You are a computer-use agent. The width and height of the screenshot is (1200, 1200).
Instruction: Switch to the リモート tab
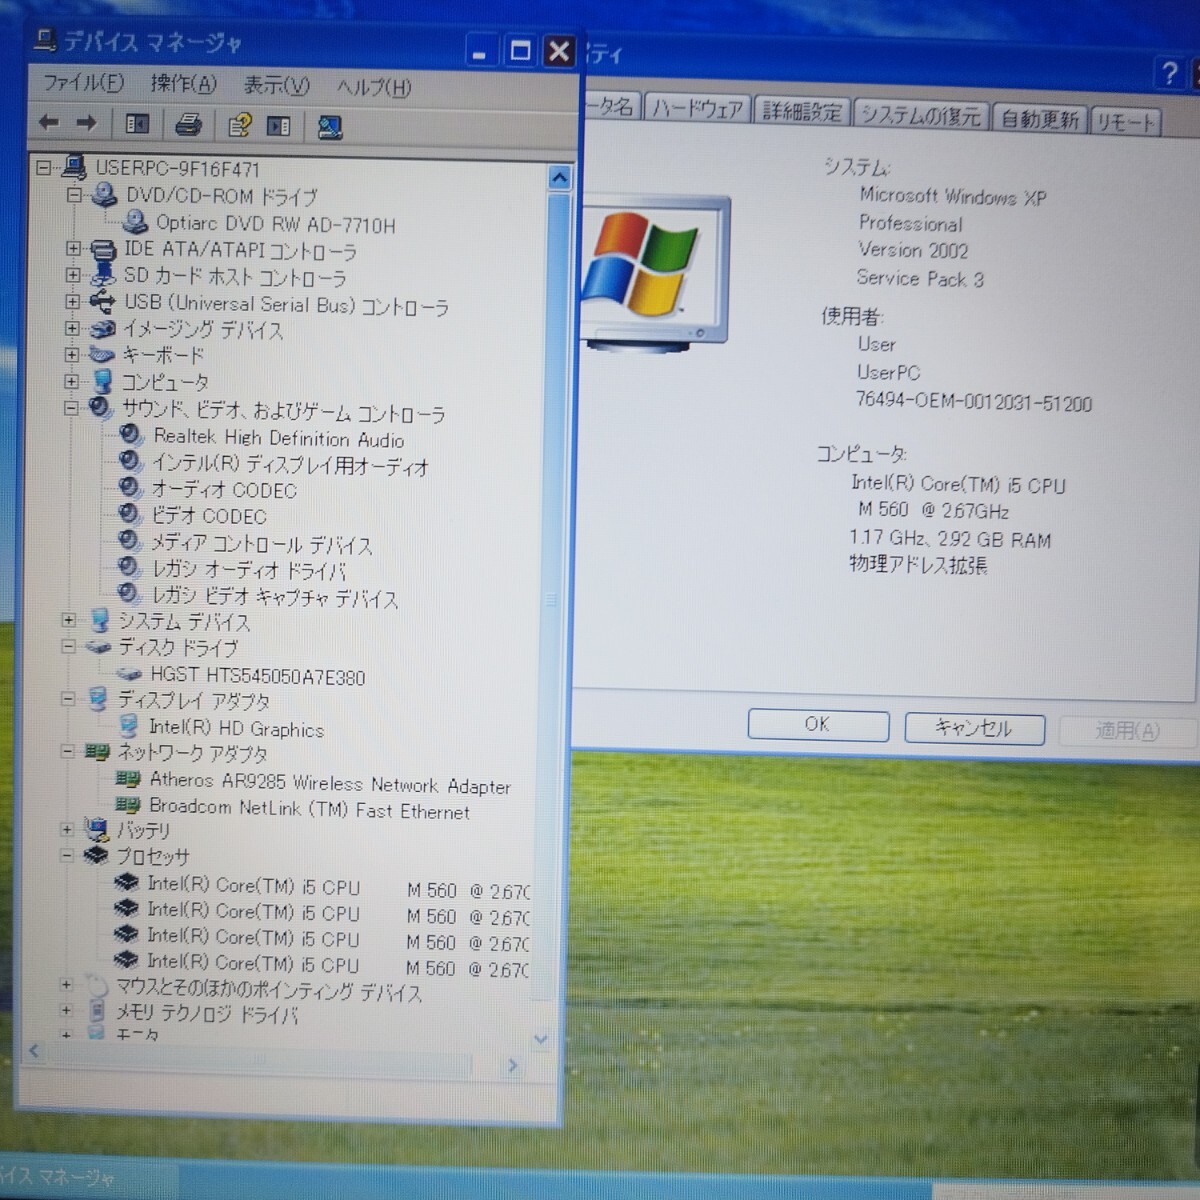pos(1125,122)
